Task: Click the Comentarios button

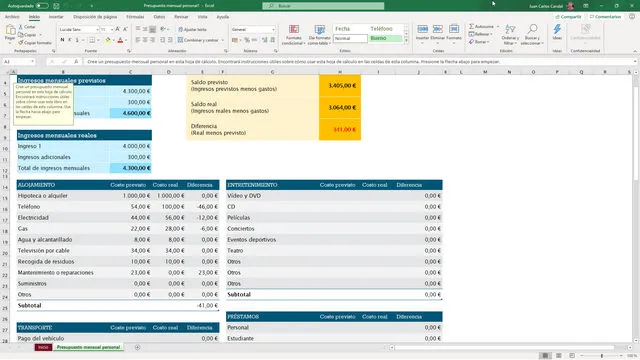Action: click(605, 17)
